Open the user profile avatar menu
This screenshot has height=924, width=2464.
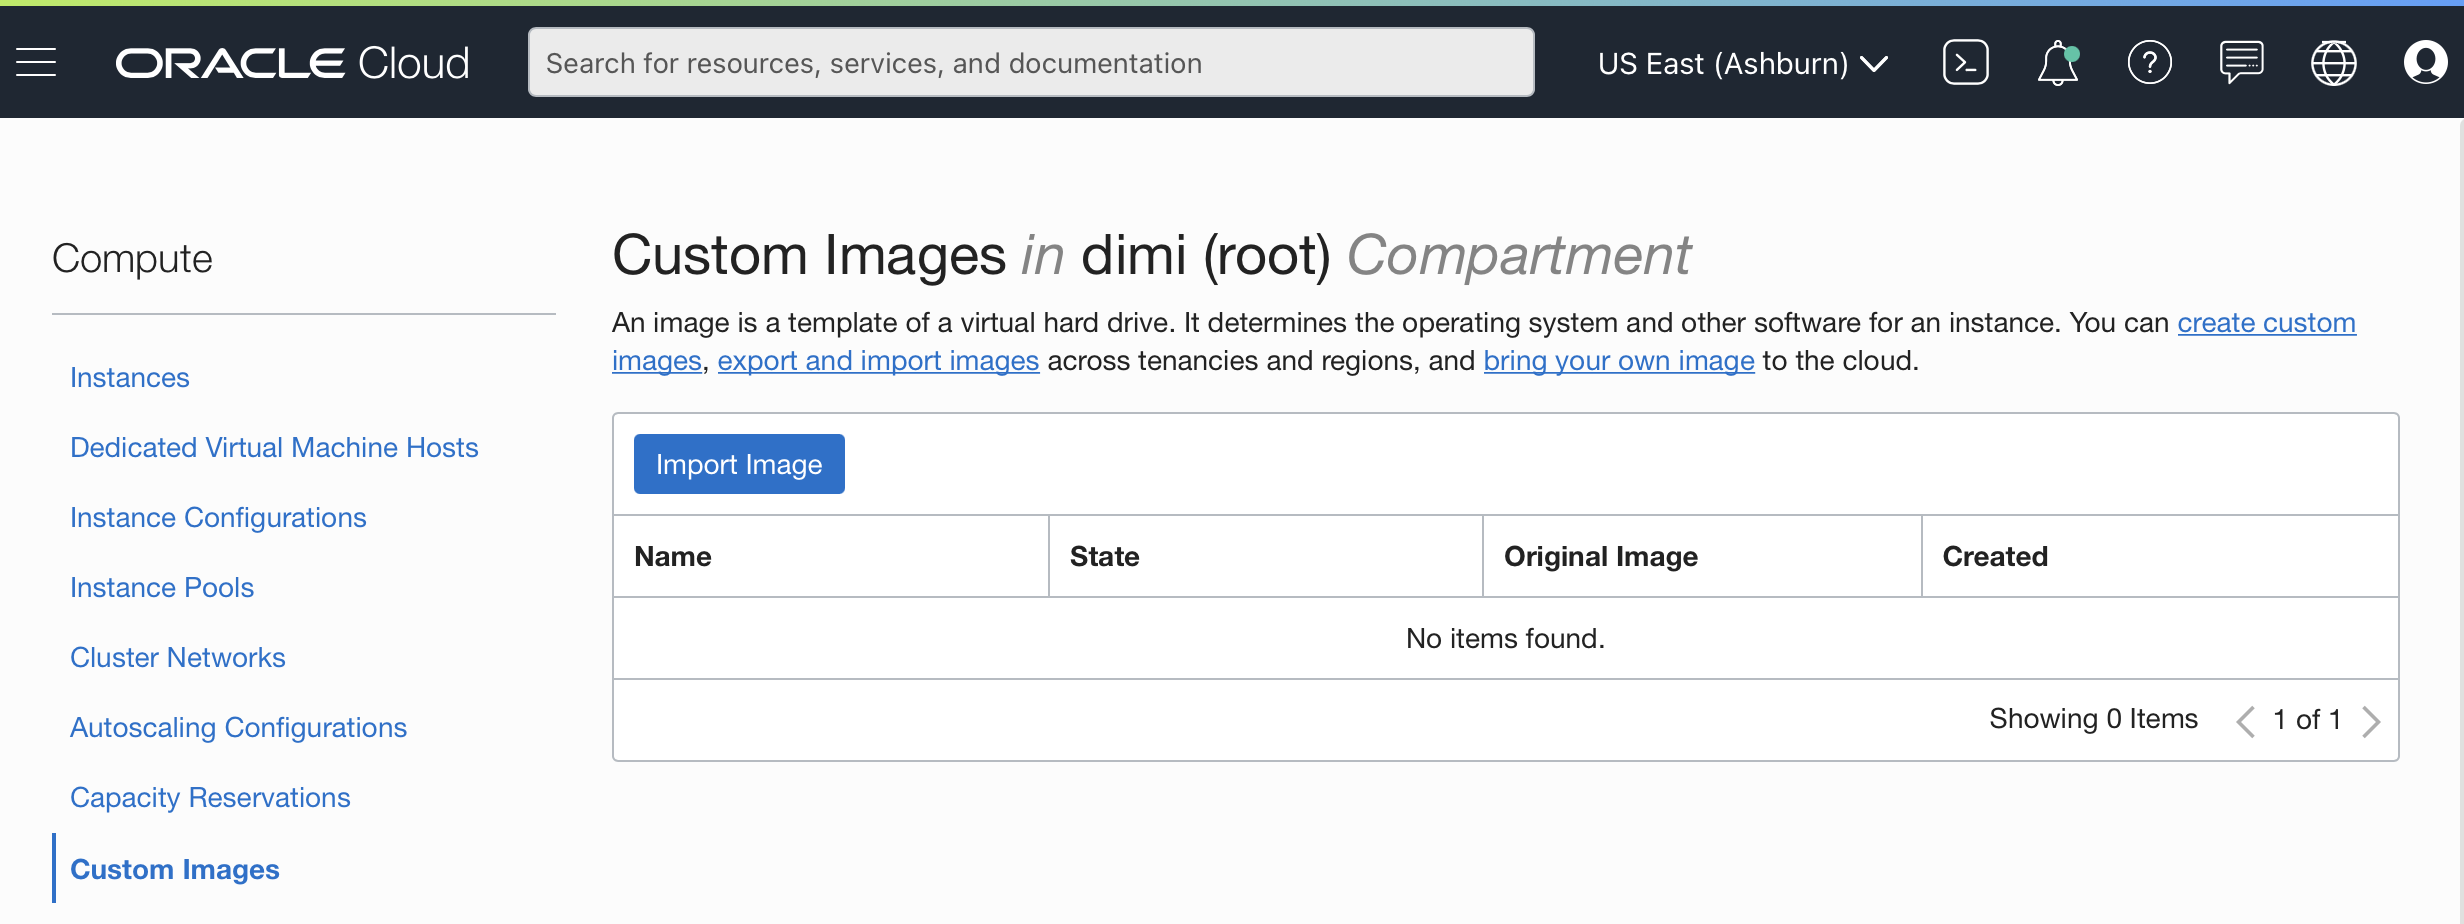[x=2425, y=63]
